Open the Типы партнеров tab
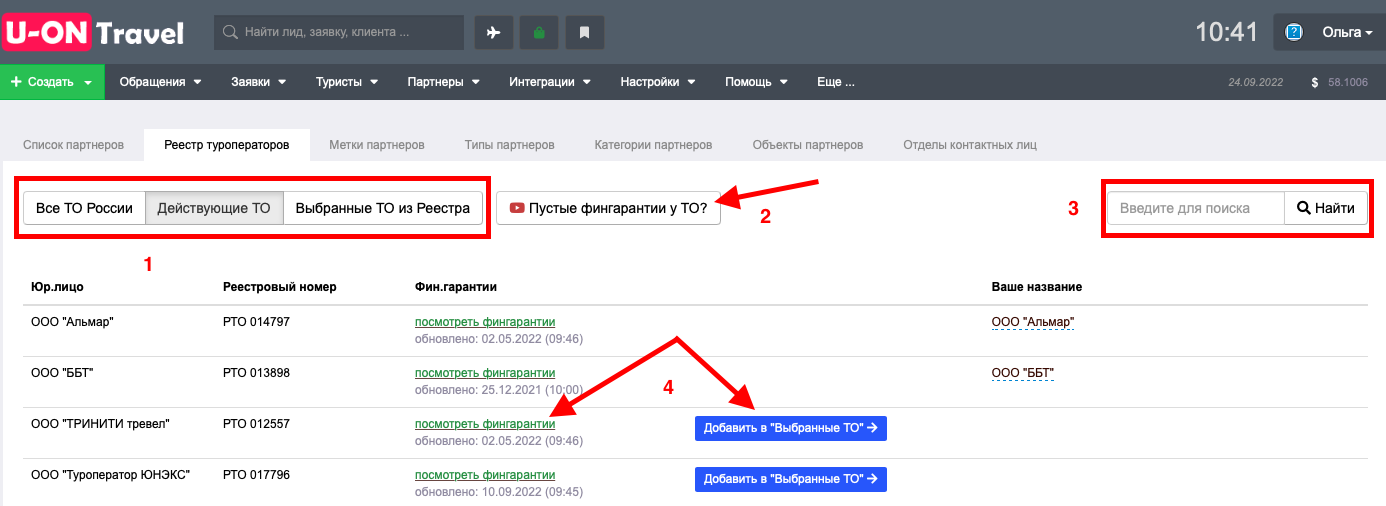This screenshot has width=1386, height=506. [509, 145]
